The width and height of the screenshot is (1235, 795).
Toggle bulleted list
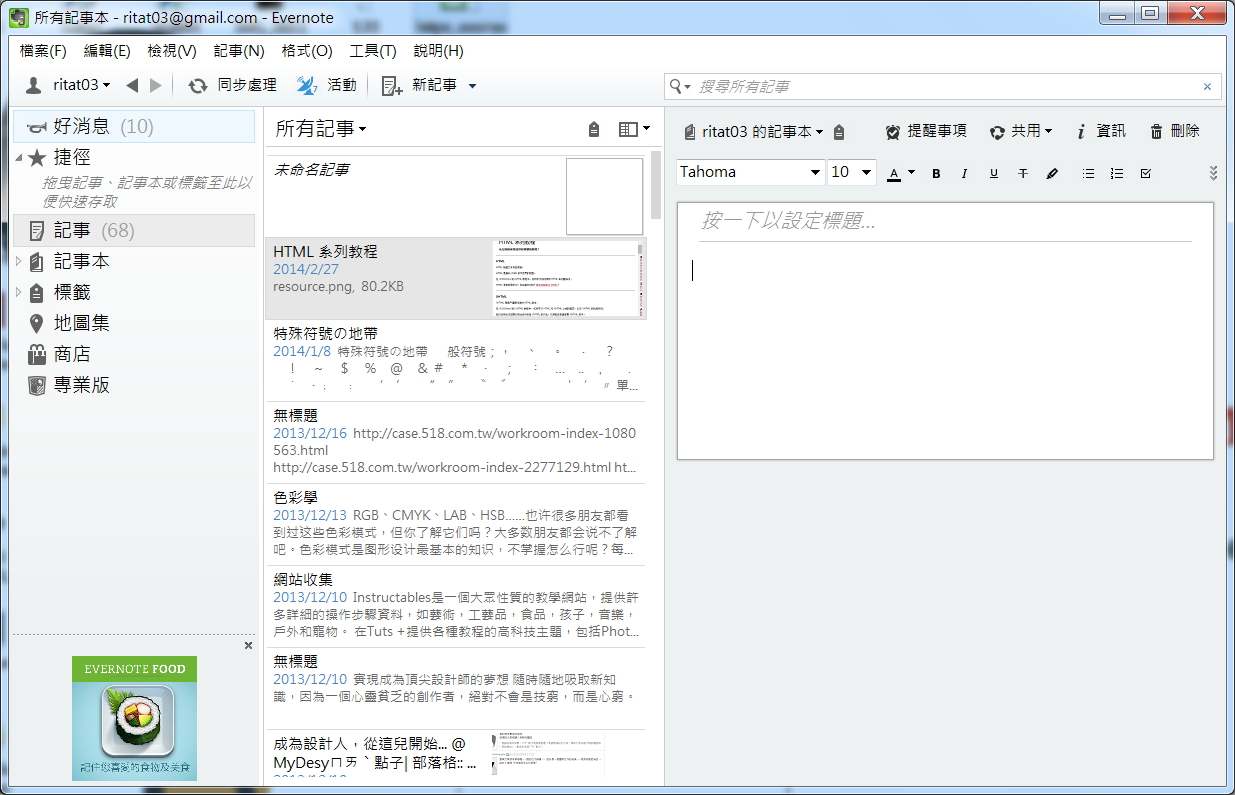click(x=1088, y=173)
